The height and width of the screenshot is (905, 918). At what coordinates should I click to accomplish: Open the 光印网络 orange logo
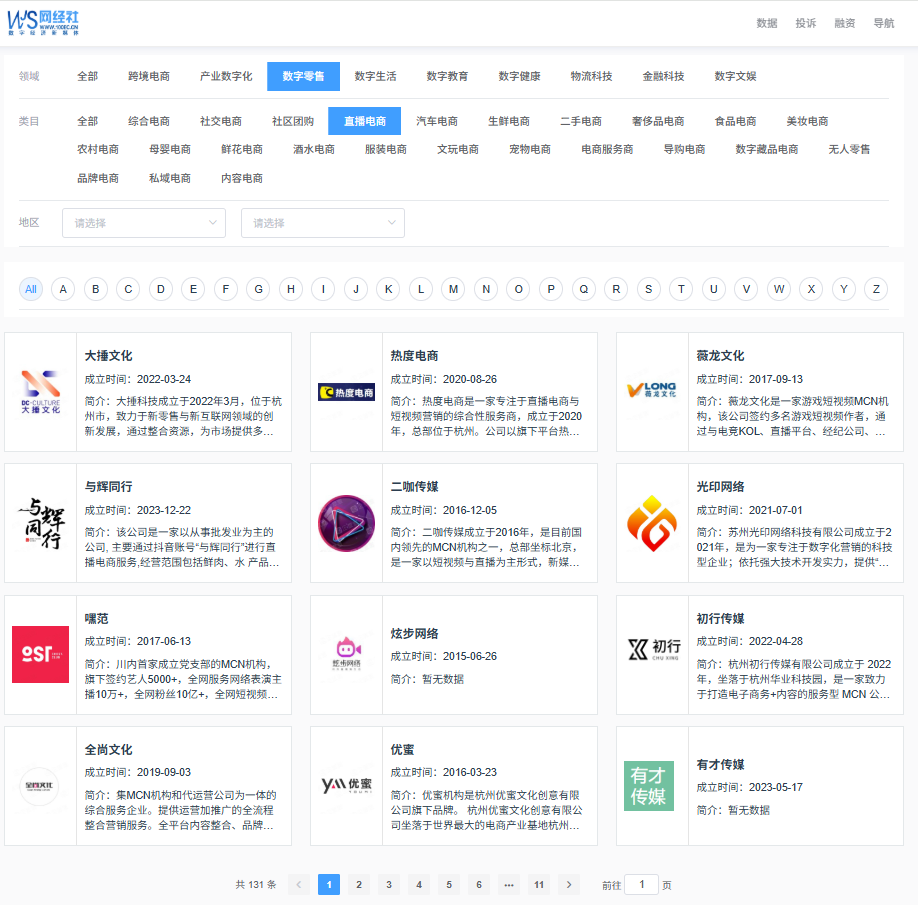[652, 523]
